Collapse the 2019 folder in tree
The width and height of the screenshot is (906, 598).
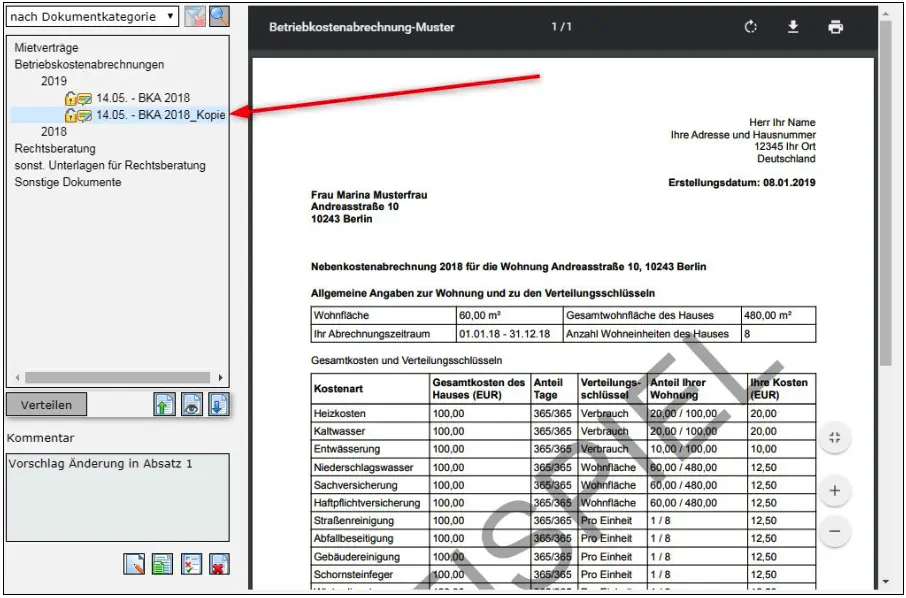[x=54, y=81]
